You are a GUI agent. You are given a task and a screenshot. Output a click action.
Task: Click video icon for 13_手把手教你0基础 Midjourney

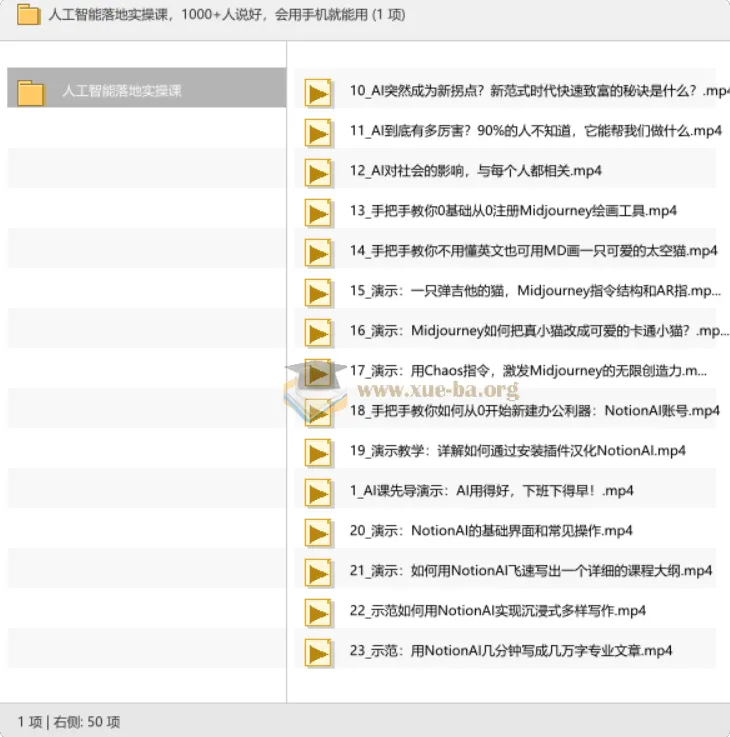coord(318,212)
